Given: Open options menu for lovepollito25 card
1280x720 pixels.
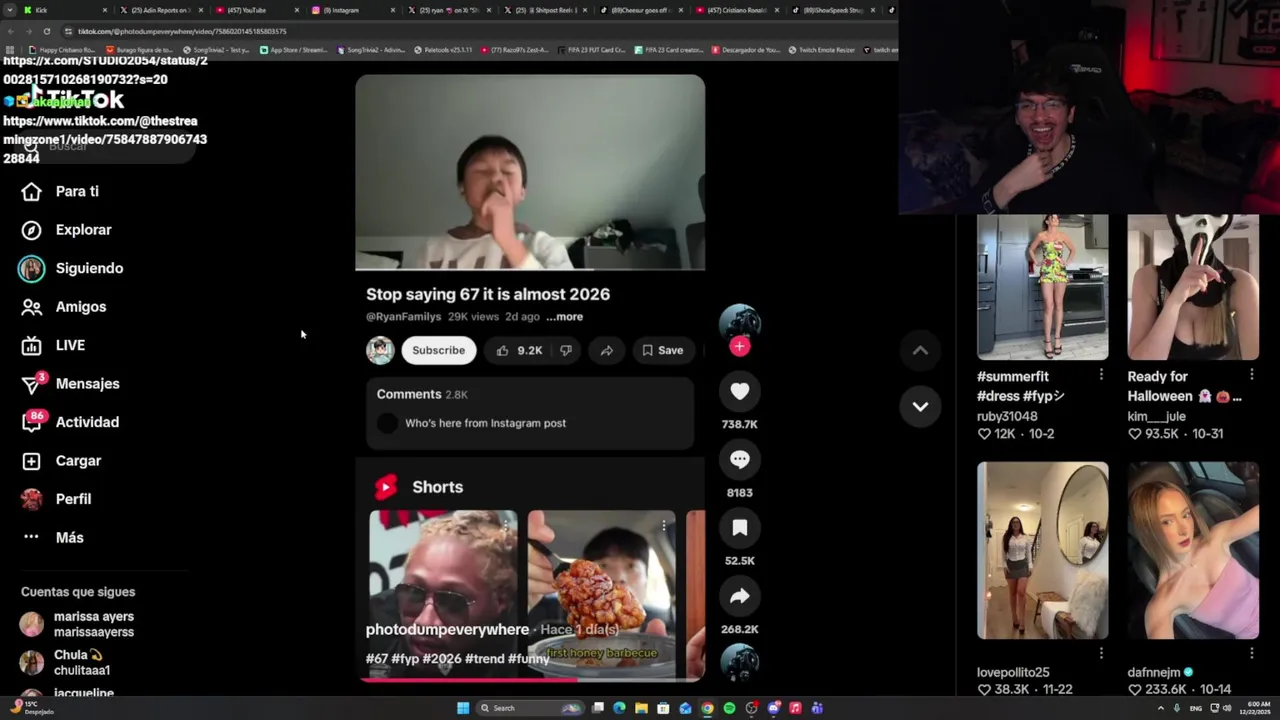Looking at the screenshot, I should pos(1101,653).
